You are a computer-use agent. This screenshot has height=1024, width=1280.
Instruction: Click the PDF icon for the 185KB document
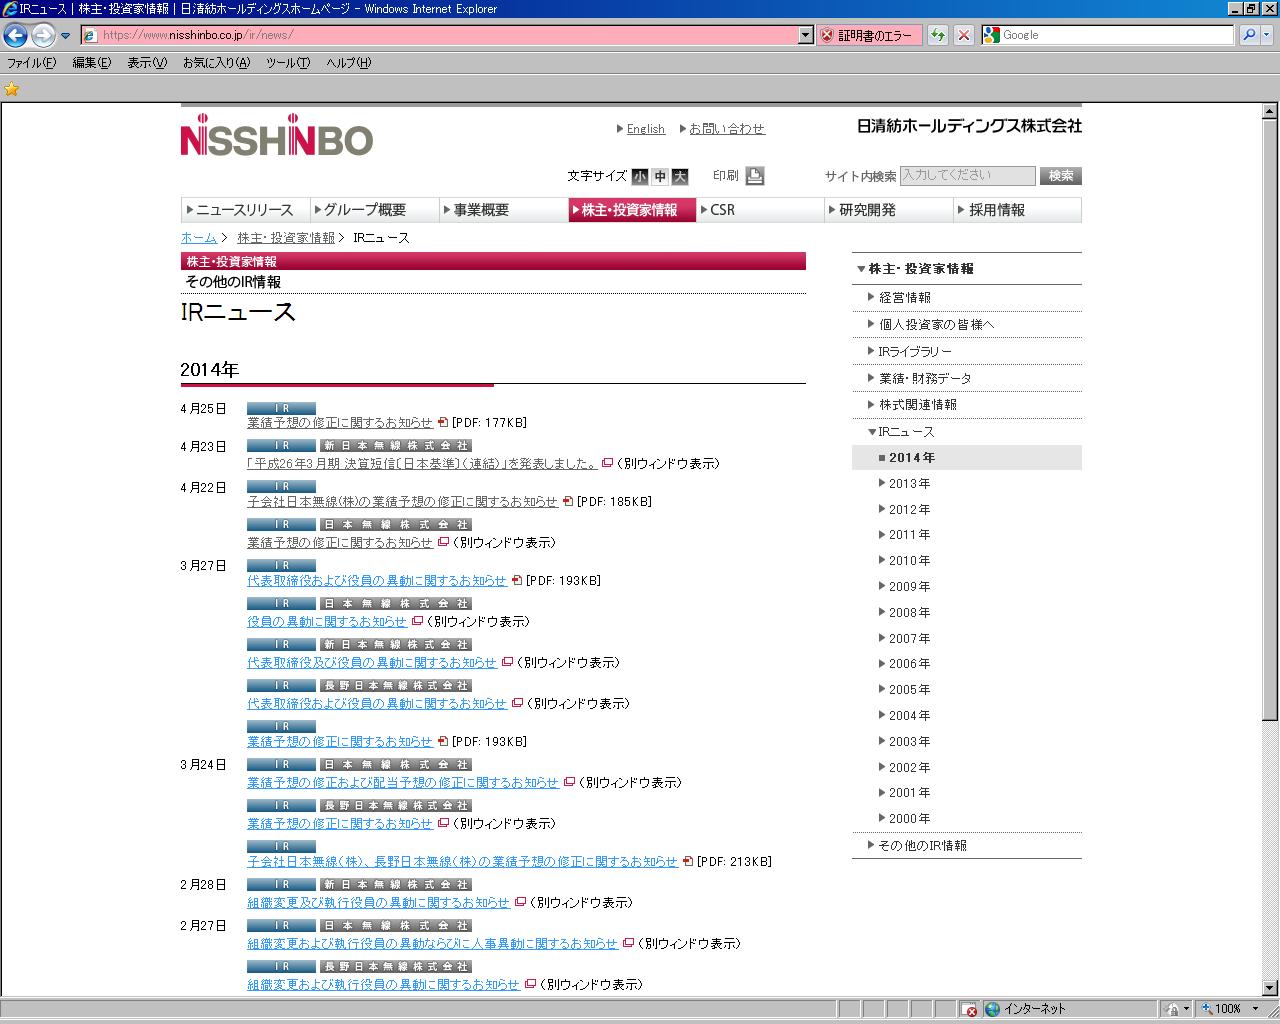coord(568,502)
